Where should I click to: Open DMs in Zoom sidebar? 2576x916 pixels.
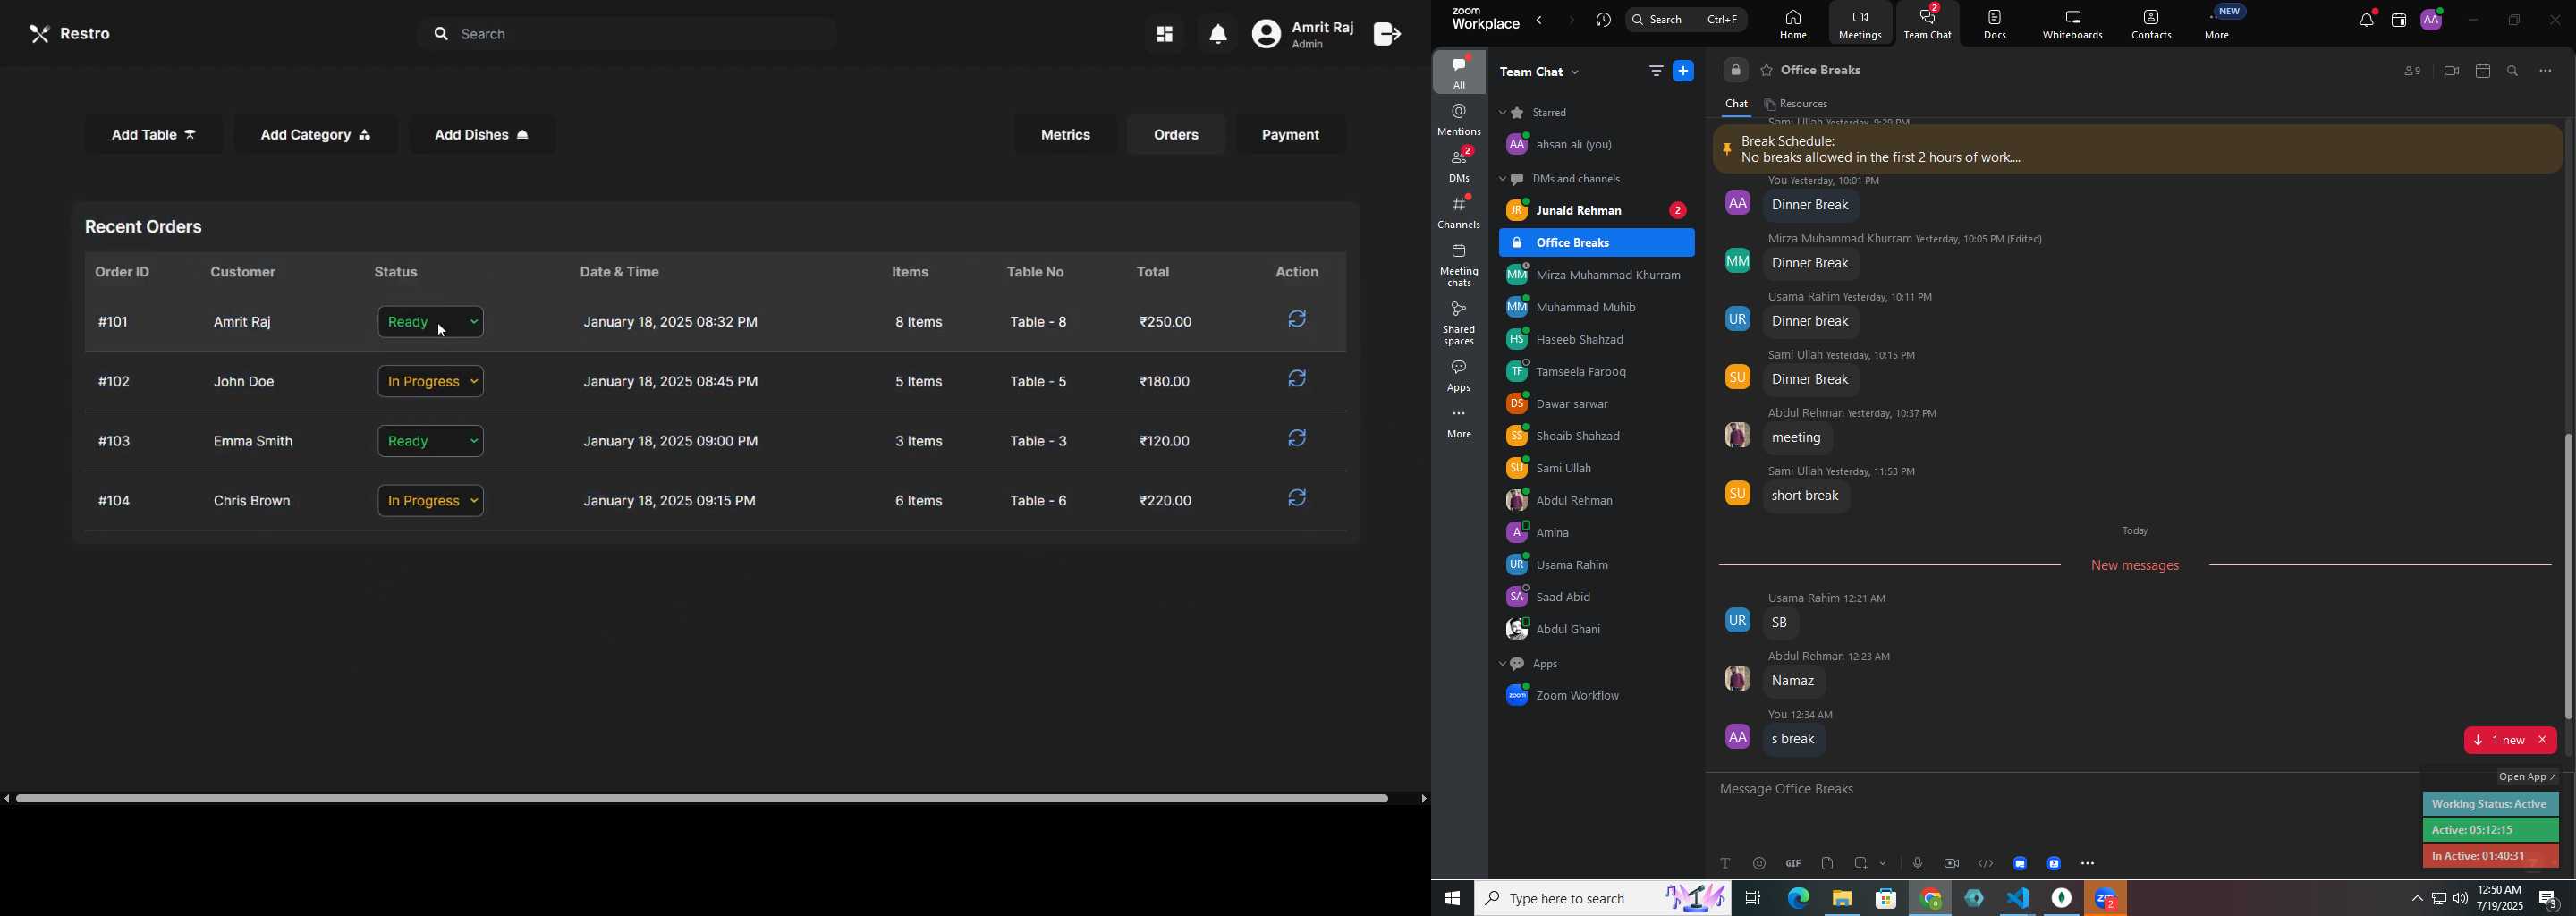pos(1459,165)
